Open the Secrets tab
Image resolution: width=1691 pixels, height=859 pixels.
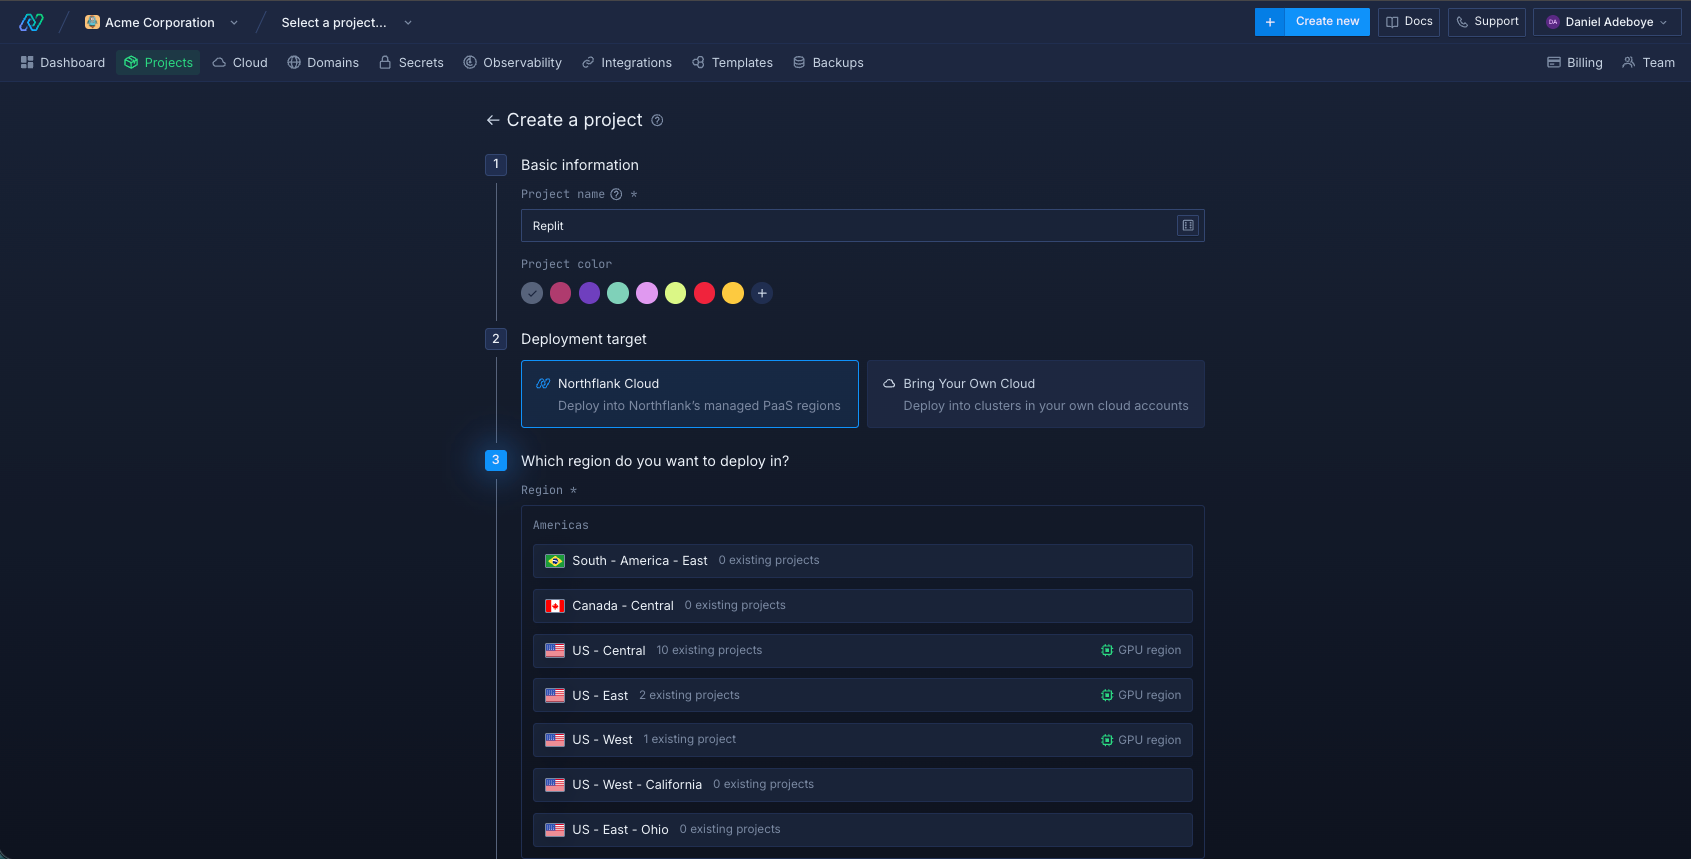click(x=411, y=63)
